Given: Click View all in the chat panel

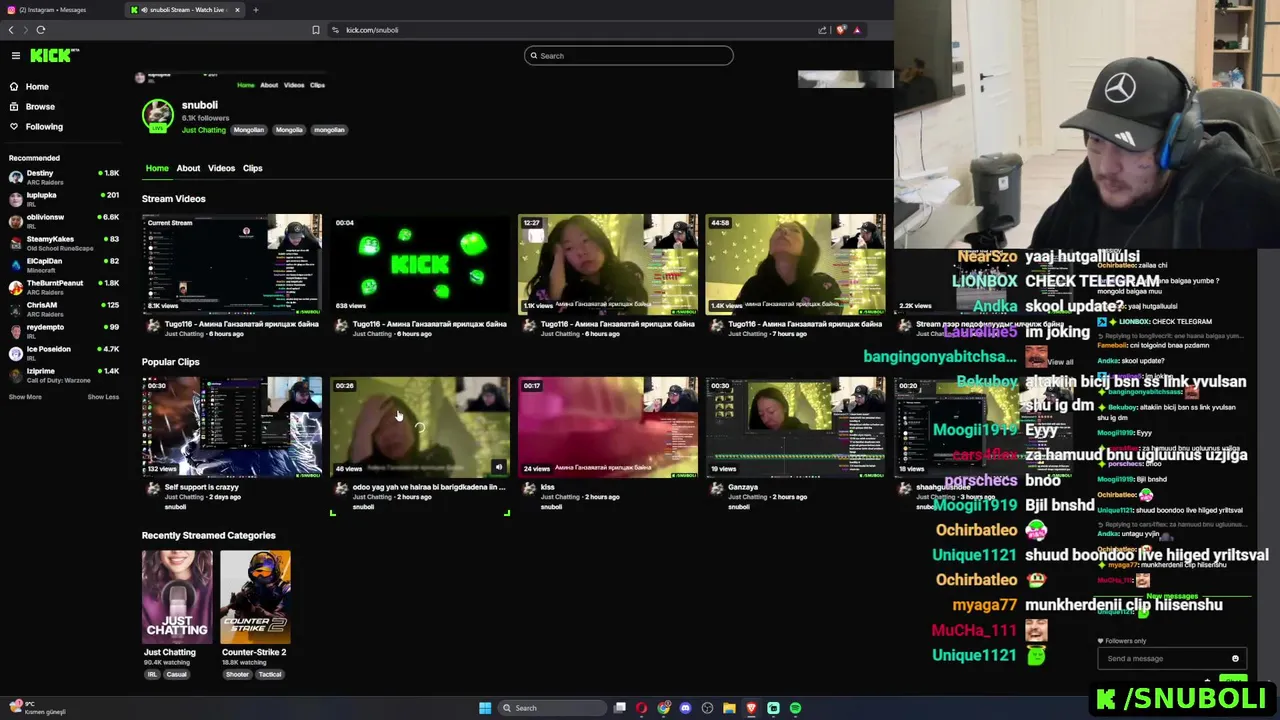Looking at the screenshot, I should [1060, 362].
